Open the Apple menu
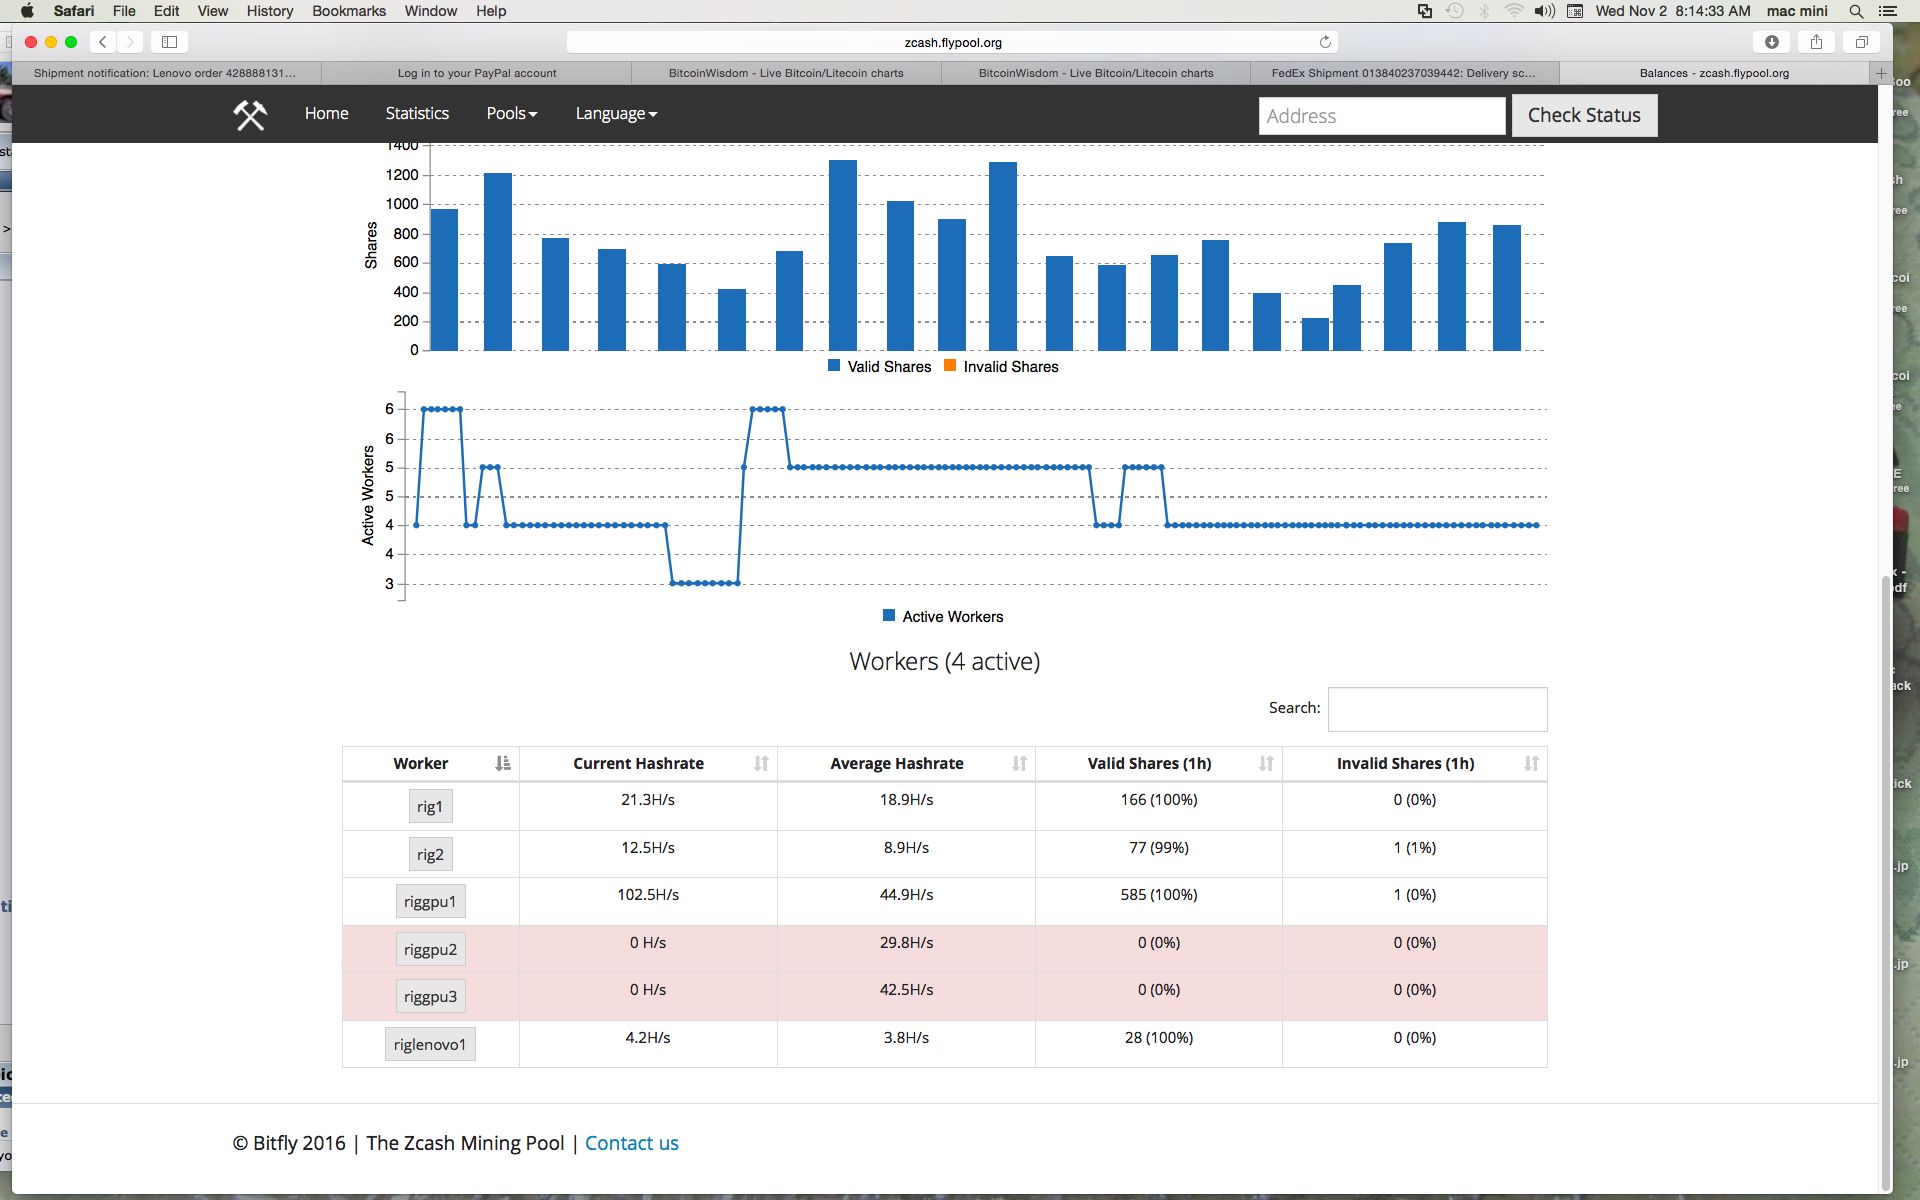1920x1200 pixels. point(27,11)
